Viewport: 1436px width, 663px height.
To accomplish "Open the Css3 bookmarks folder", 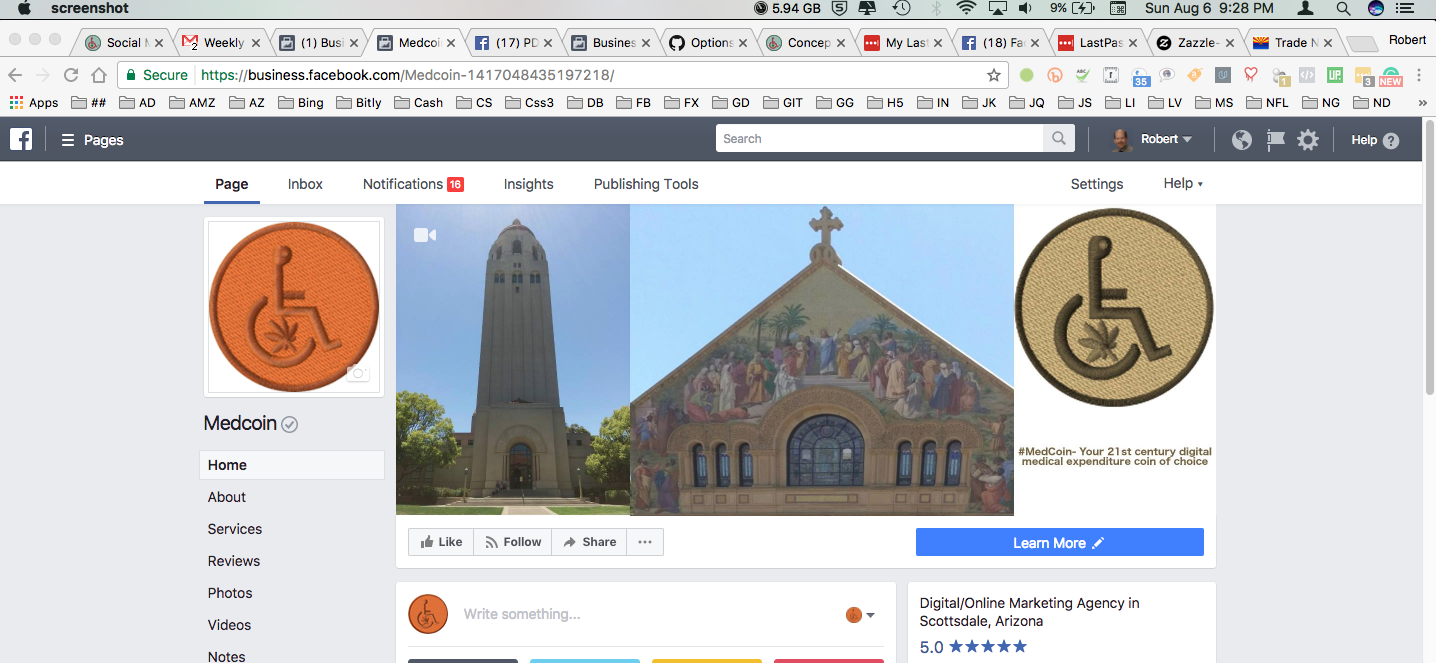I will [x=529, y=102].
